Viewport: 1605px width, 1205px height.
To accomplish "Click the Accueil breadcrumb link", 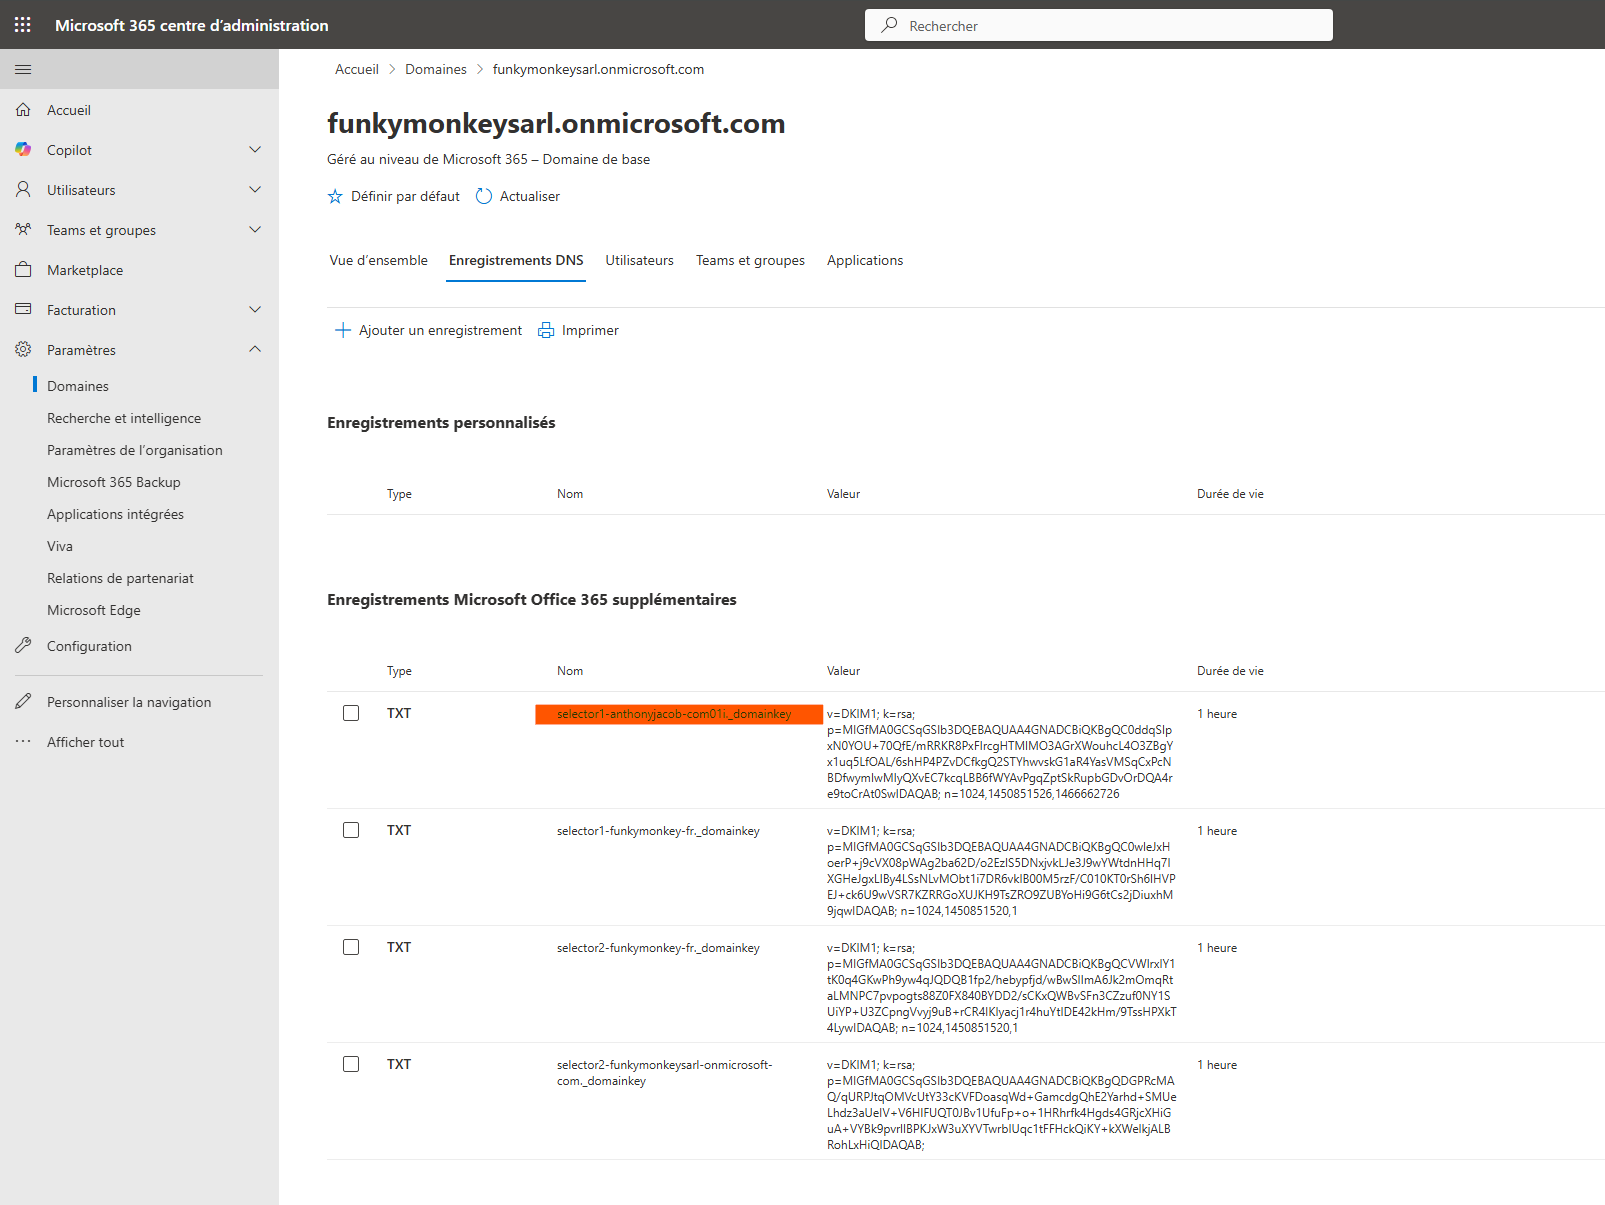I will (x=357, y=69).
